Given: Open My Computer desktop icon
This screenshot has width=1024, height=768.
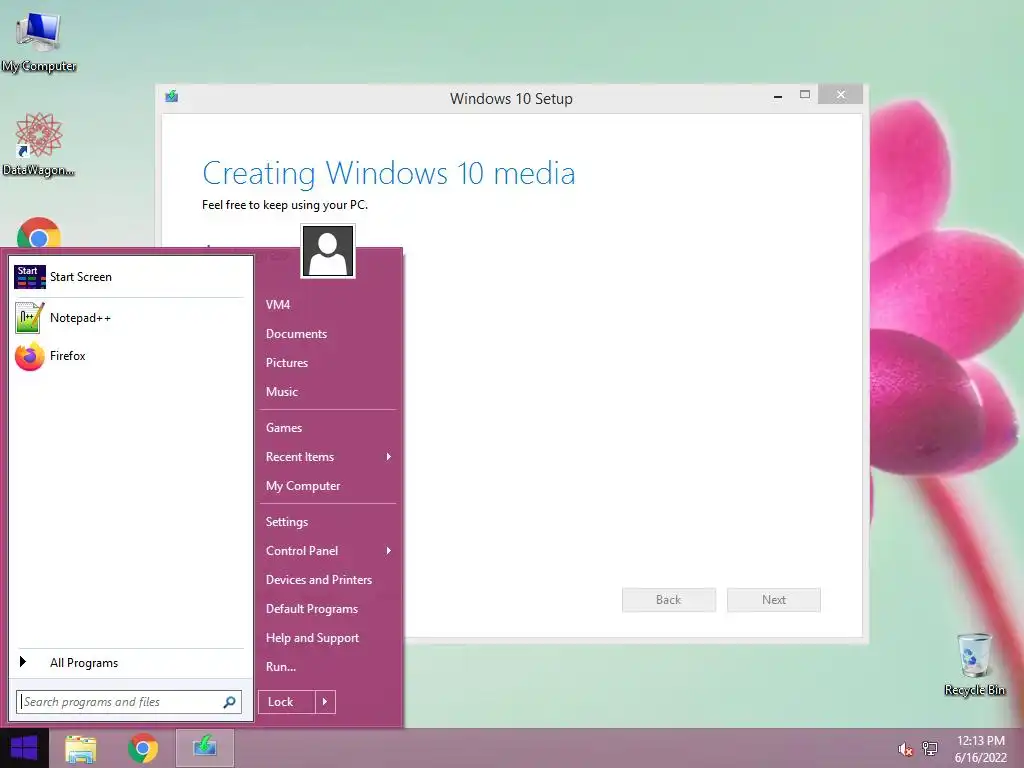Looking at the screenshot, I should point(39,42).
